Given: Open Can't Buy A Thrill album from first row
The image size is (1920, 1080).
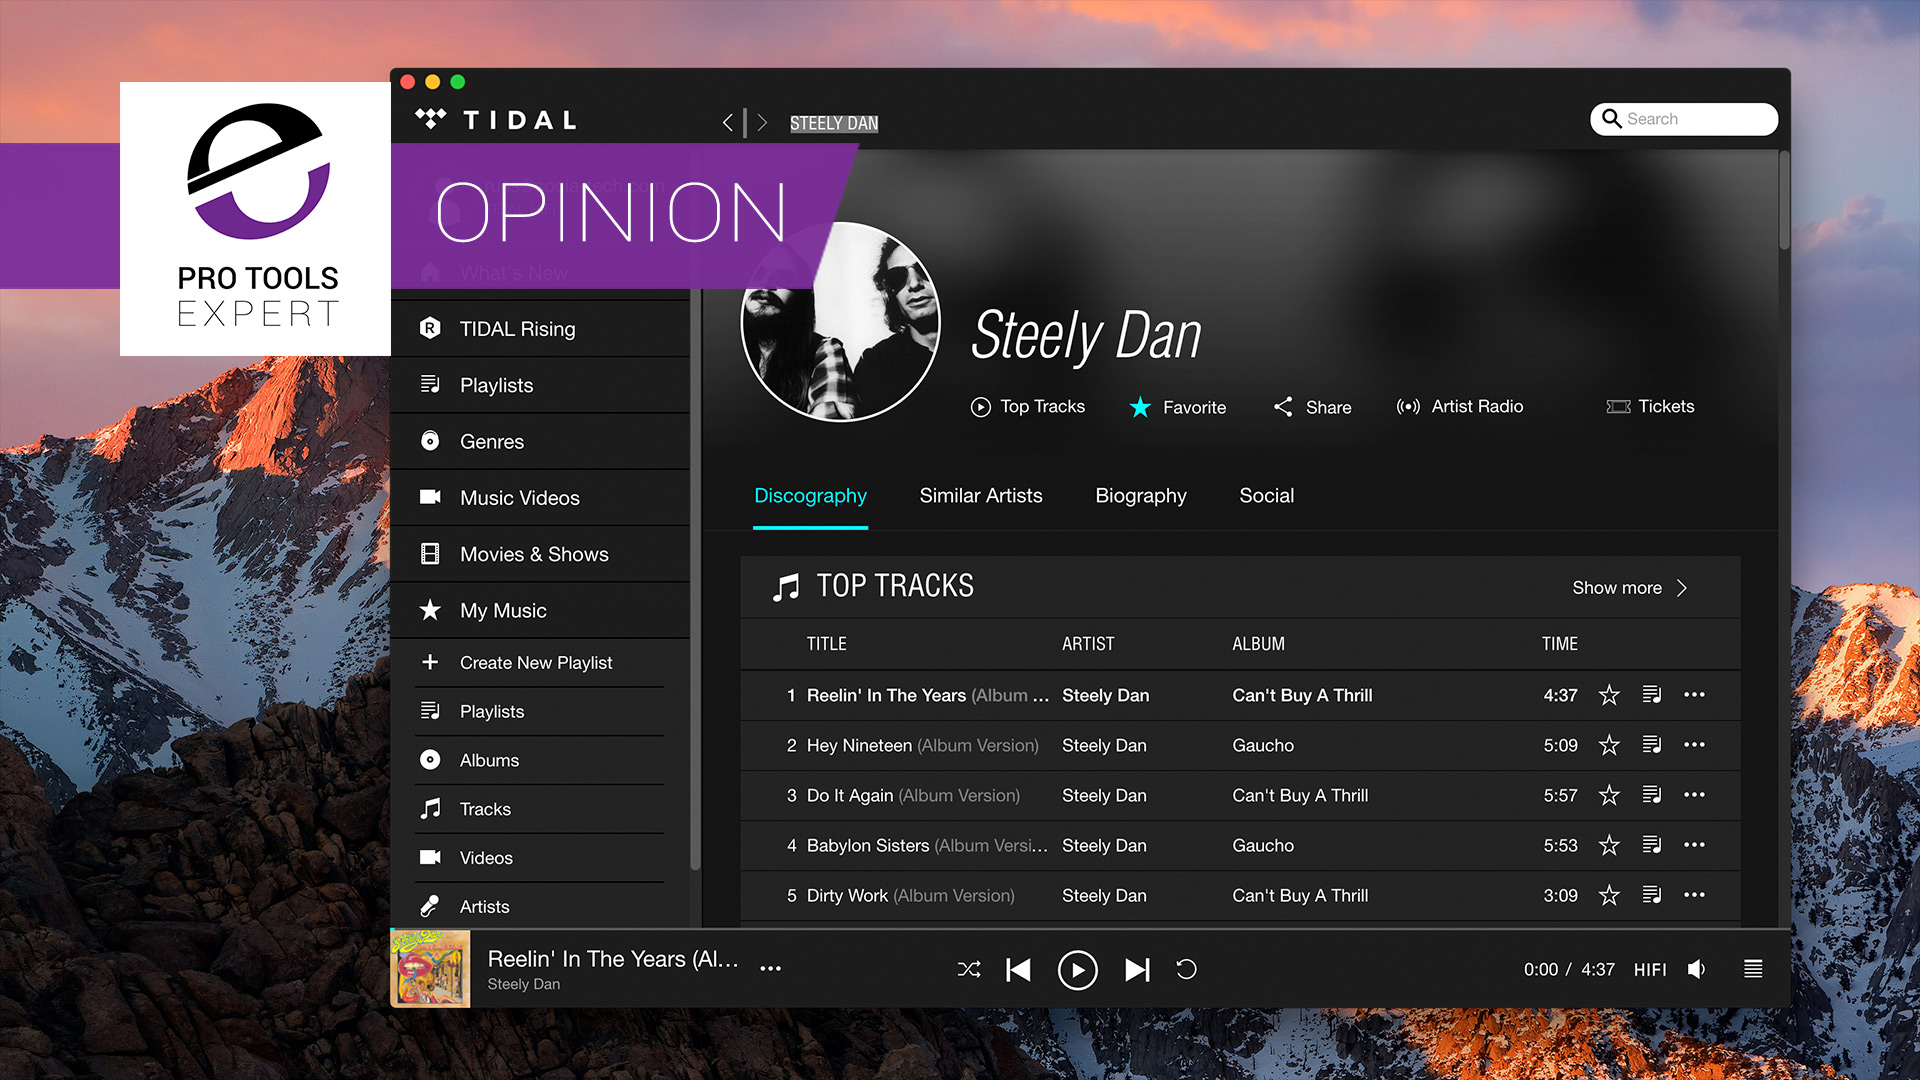Looking at the screenshot, I should pos(1302,695).
